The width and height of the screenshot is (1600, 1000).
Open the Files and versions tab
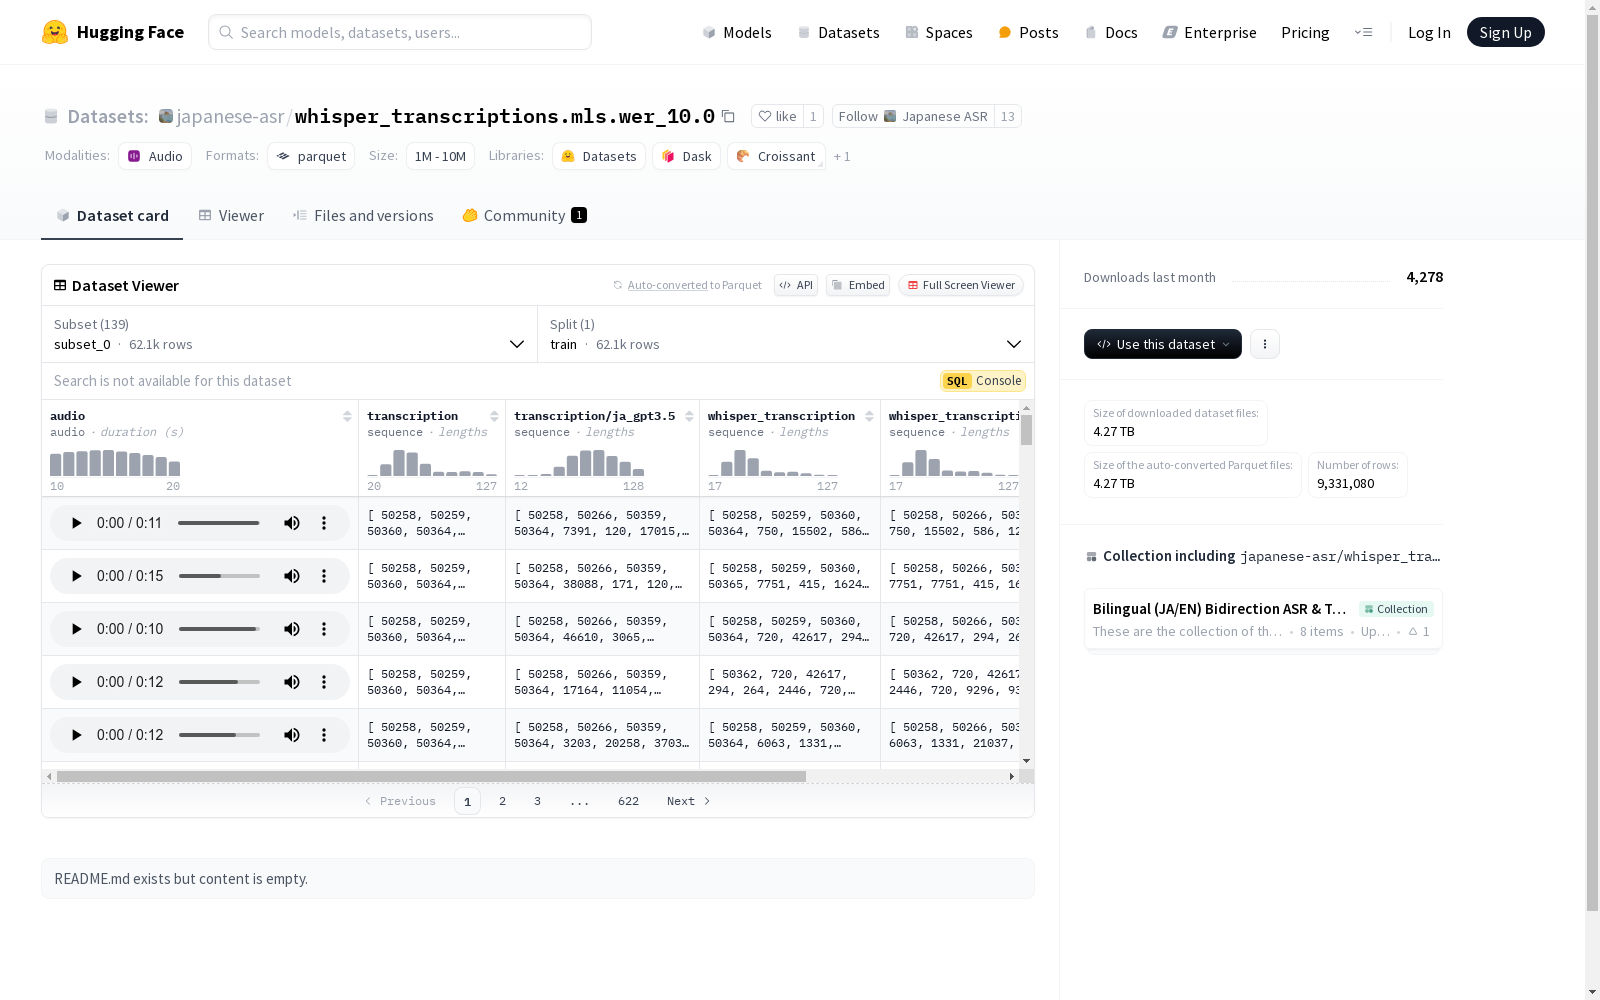pyautogui.click(x=363, y=216)
